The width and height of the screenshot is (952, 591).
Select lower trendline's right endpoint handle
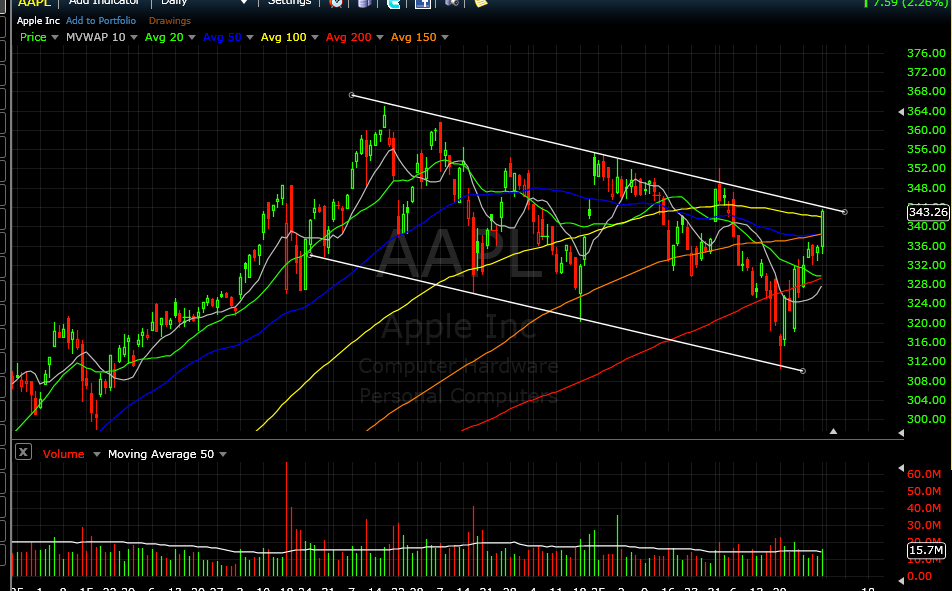pos(803,371)
